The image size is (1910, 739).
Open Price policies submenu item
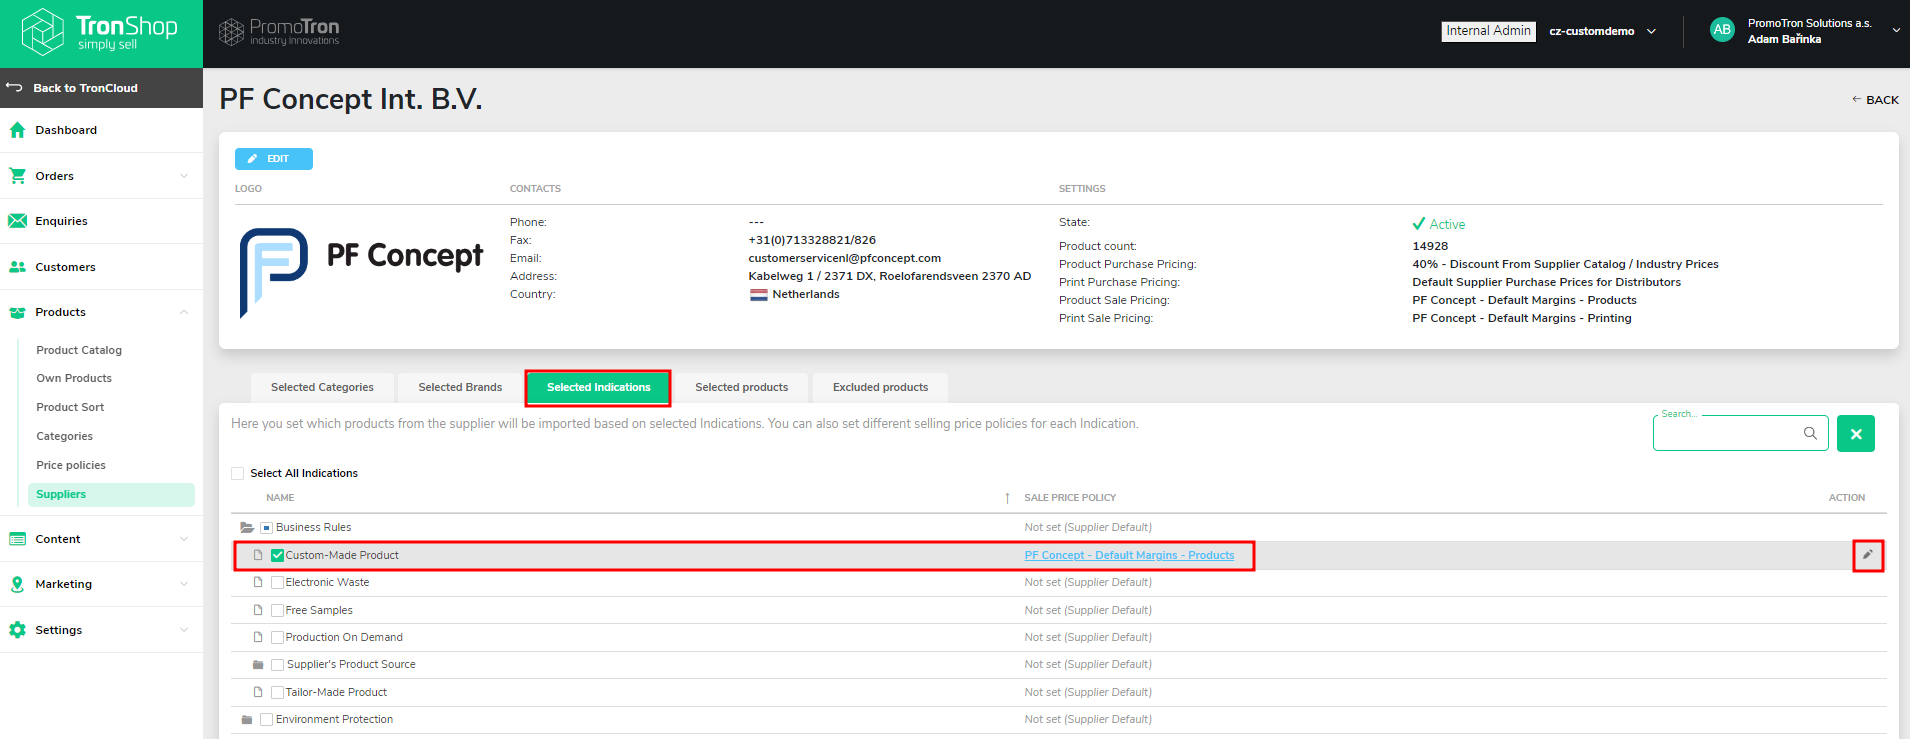71,465
